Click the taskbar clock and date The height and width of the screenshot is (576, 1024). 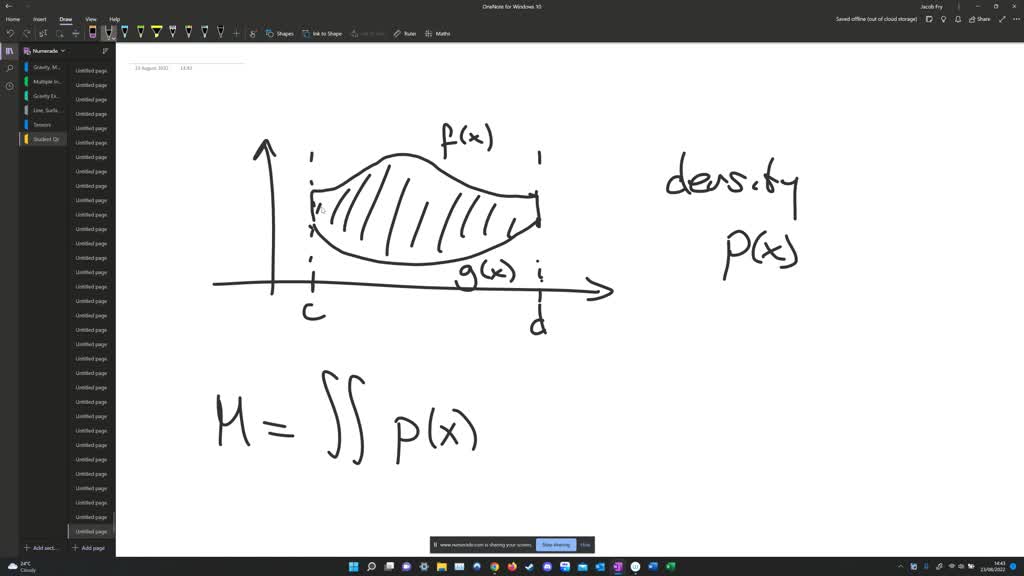[995, 566]
